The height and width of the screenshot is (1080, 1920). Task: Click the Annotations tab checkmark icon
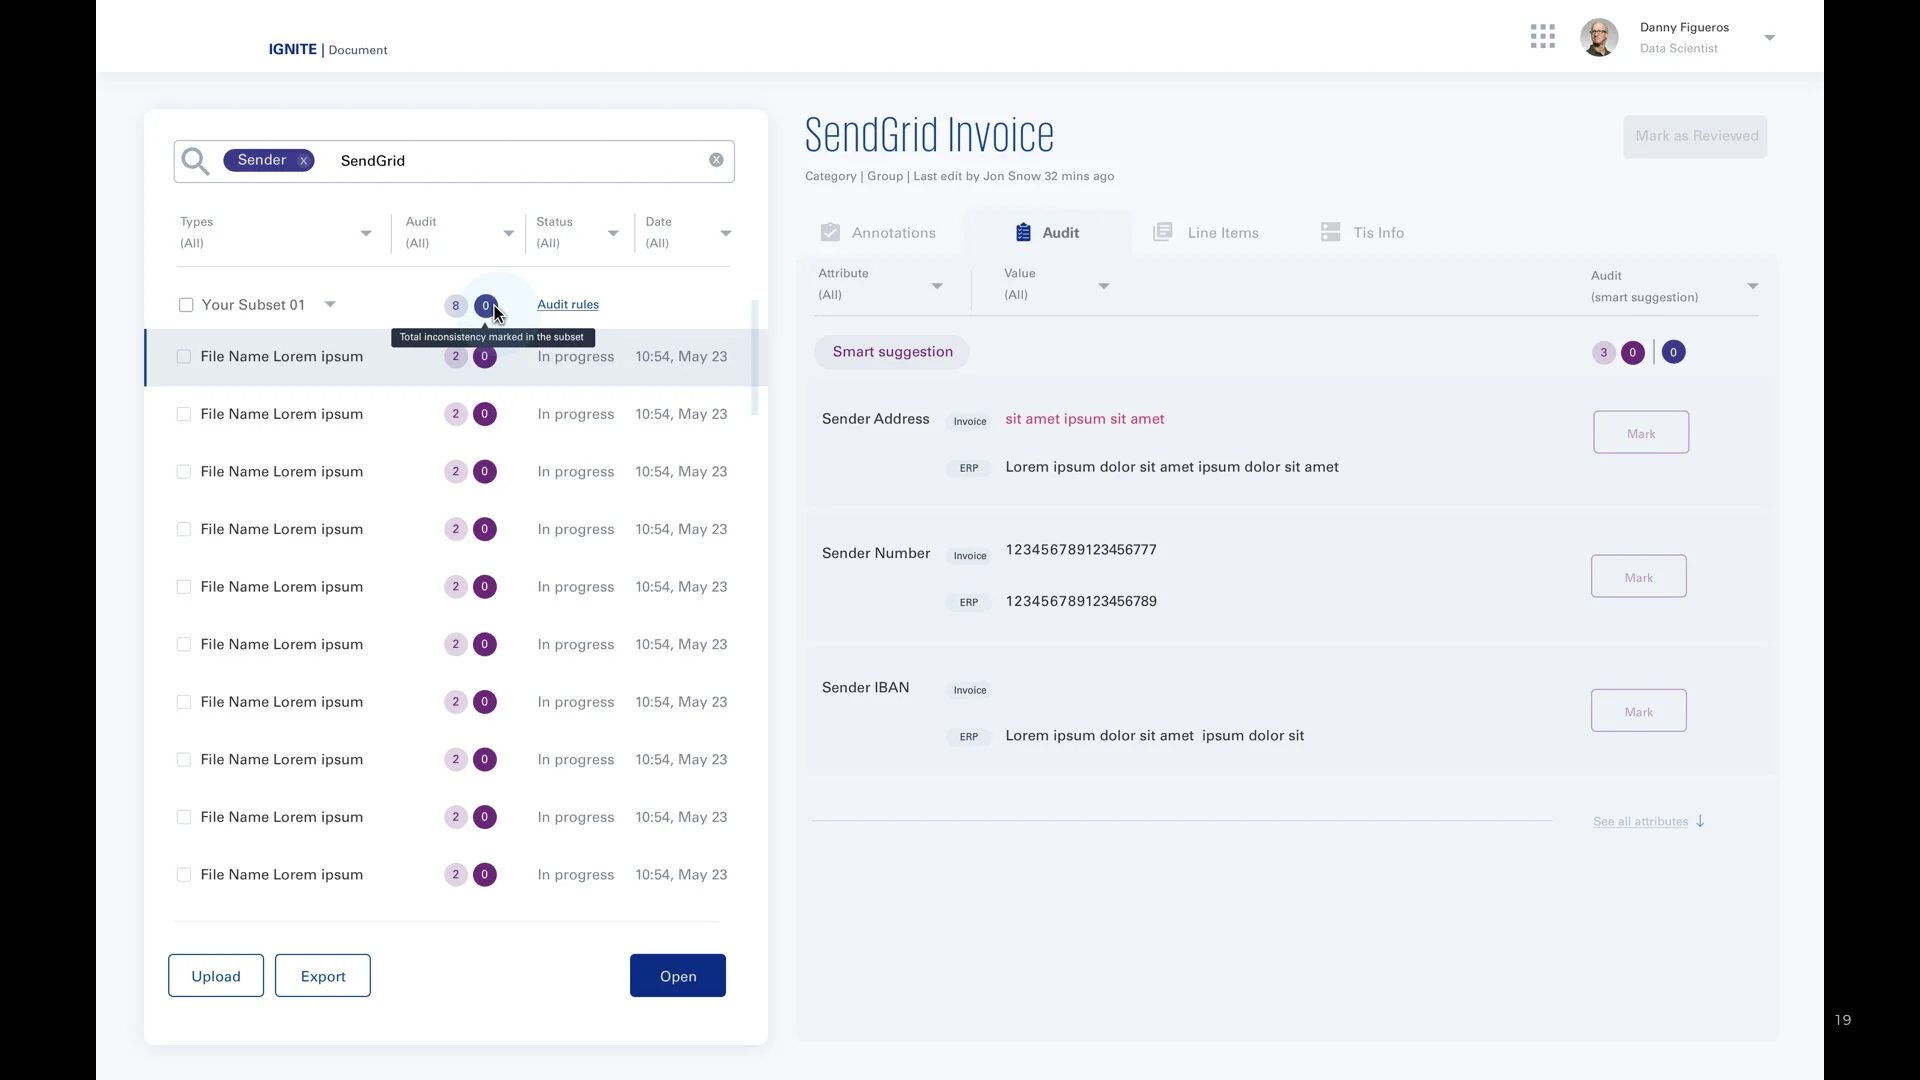pos(830,232)
